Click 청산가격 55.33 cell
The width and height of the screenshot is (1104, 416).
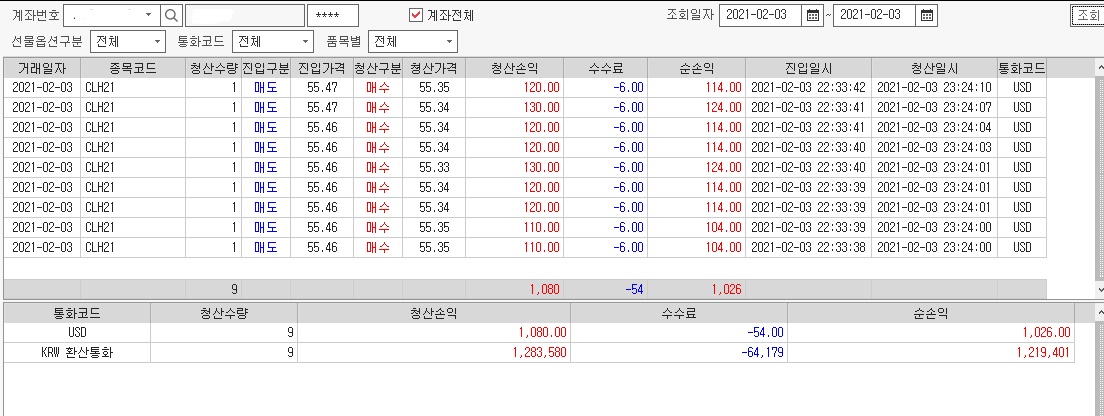point(434,168)
